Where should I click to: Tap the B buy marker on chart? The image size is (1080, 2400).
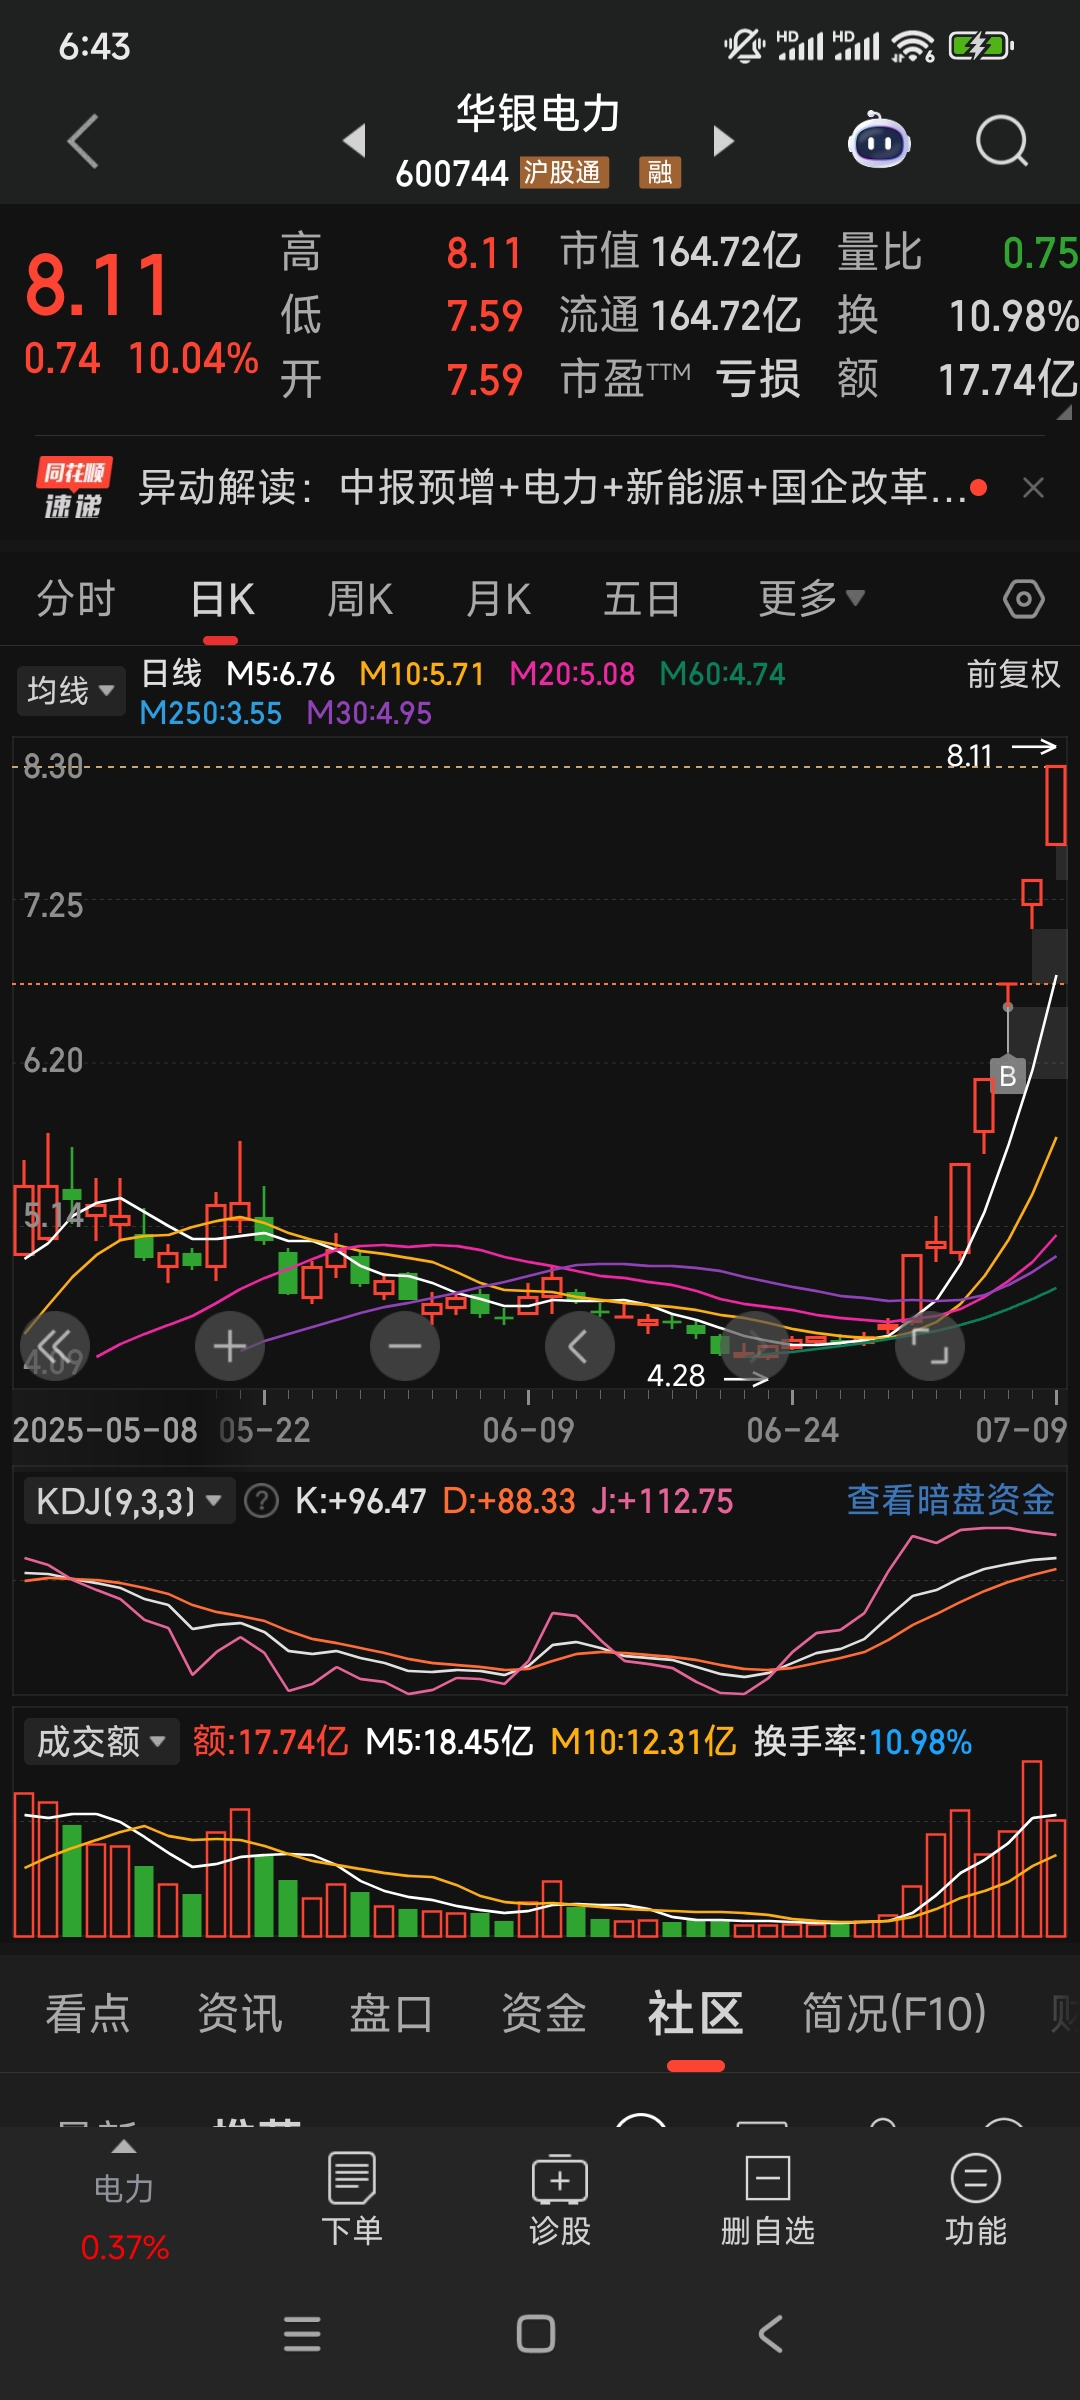click(x=1008, y=1075)
